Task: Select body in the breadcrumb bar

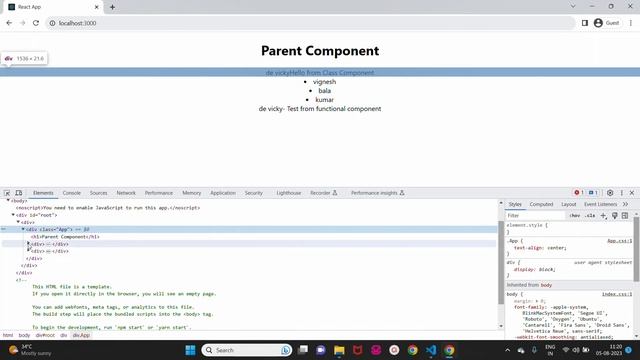Action: 24,336
